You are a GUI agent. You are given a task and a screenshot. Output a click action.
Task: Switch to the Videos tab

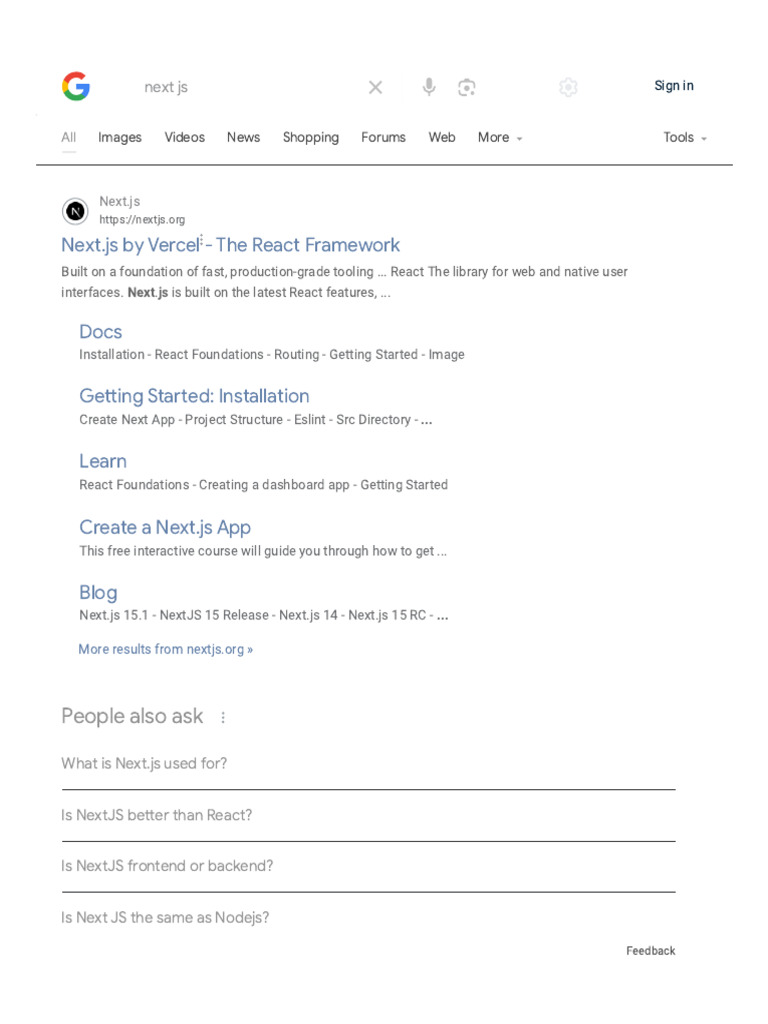point(185,138)
